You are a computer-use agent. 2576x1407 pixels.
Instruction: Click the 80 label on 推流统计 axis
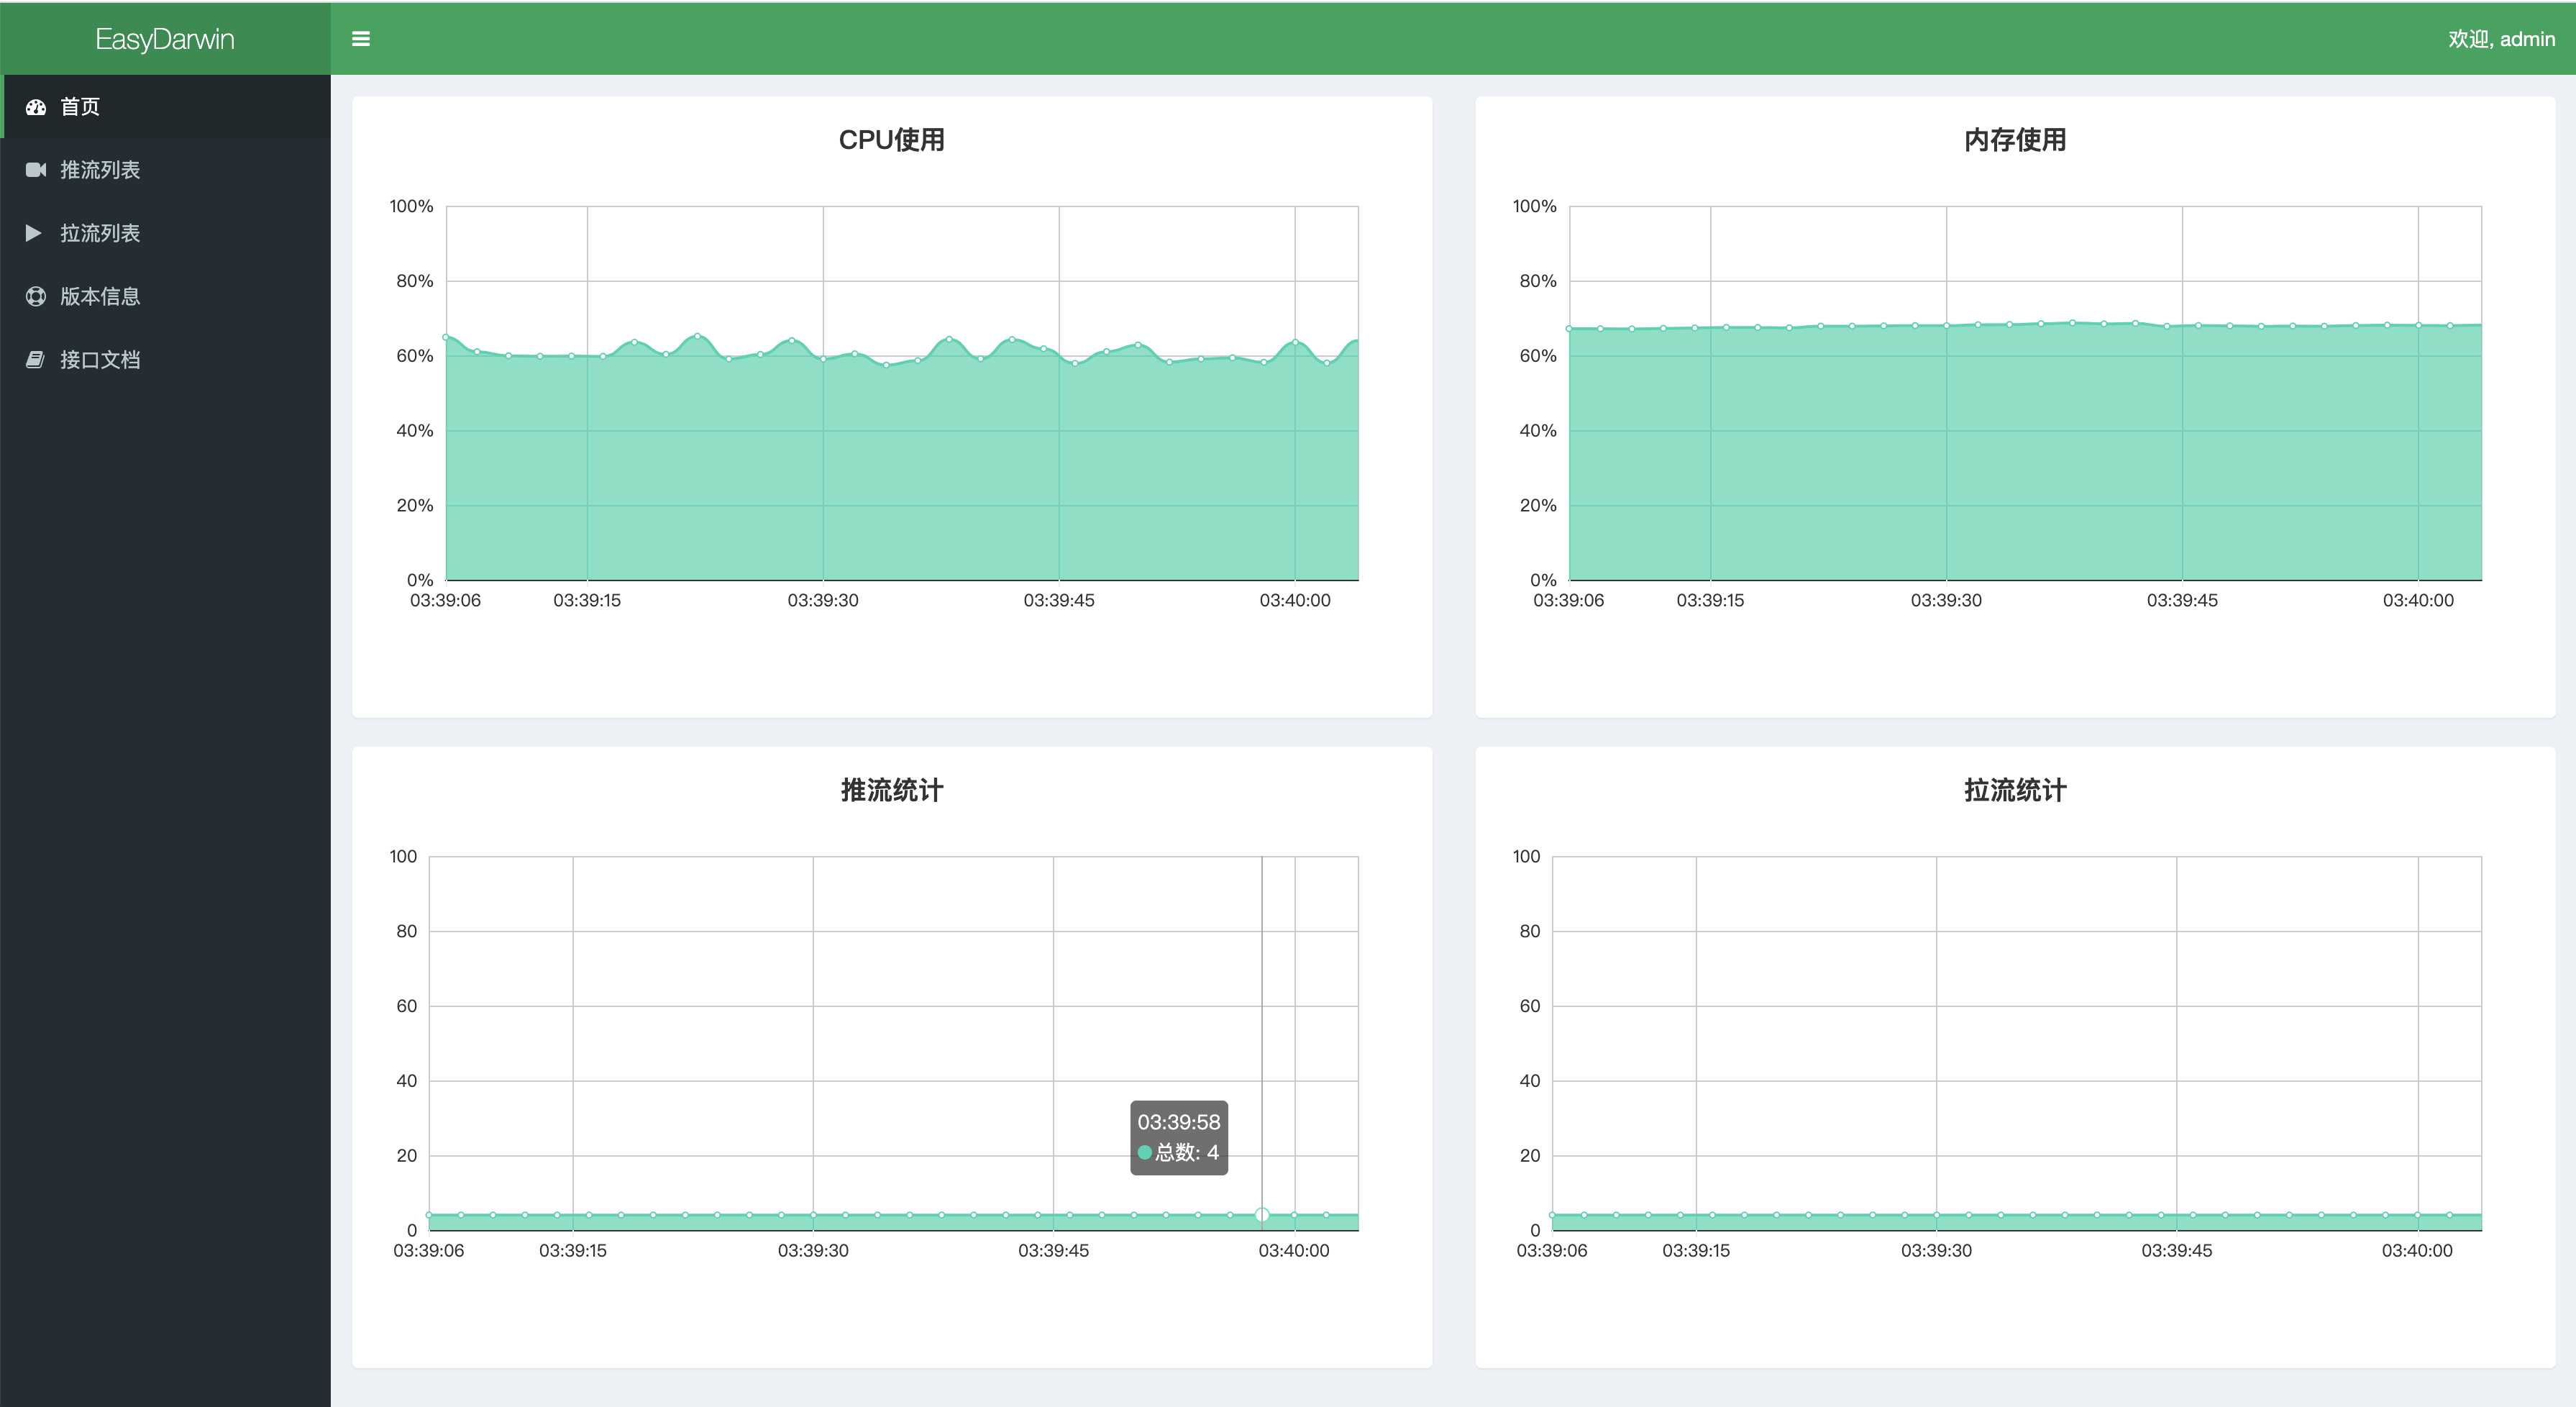[406, 931]
